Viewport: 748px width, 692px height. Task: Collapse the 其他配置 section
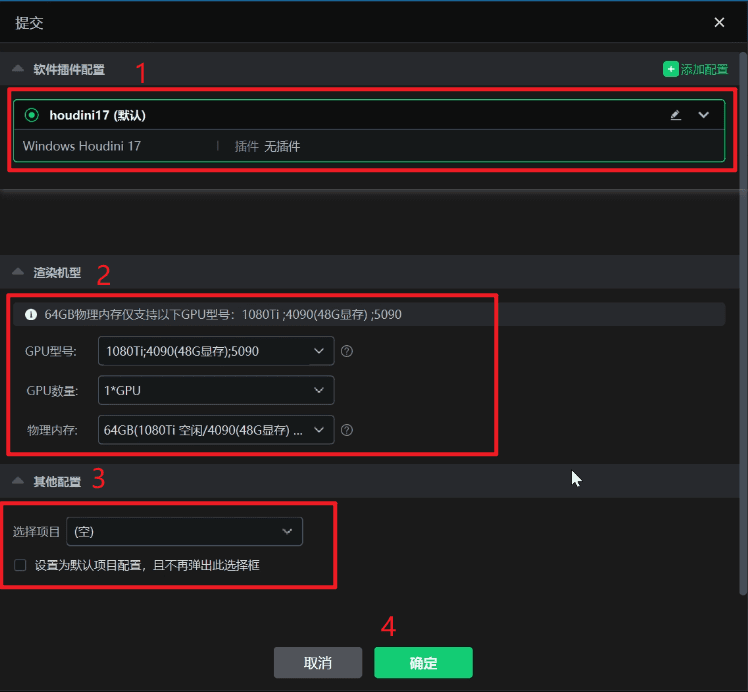[x=18, y=481]
